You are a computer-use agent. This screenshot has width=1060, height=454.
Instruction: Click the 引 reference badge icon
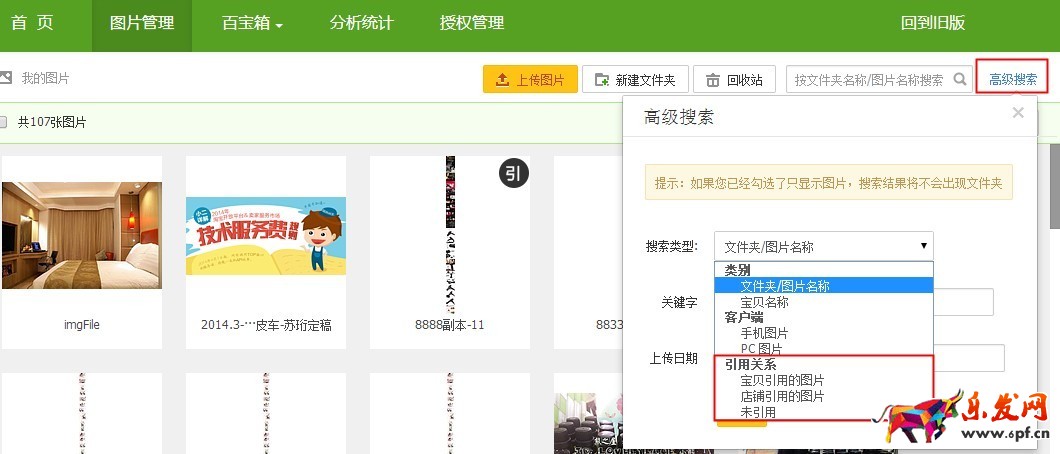(x=514, y=174)
